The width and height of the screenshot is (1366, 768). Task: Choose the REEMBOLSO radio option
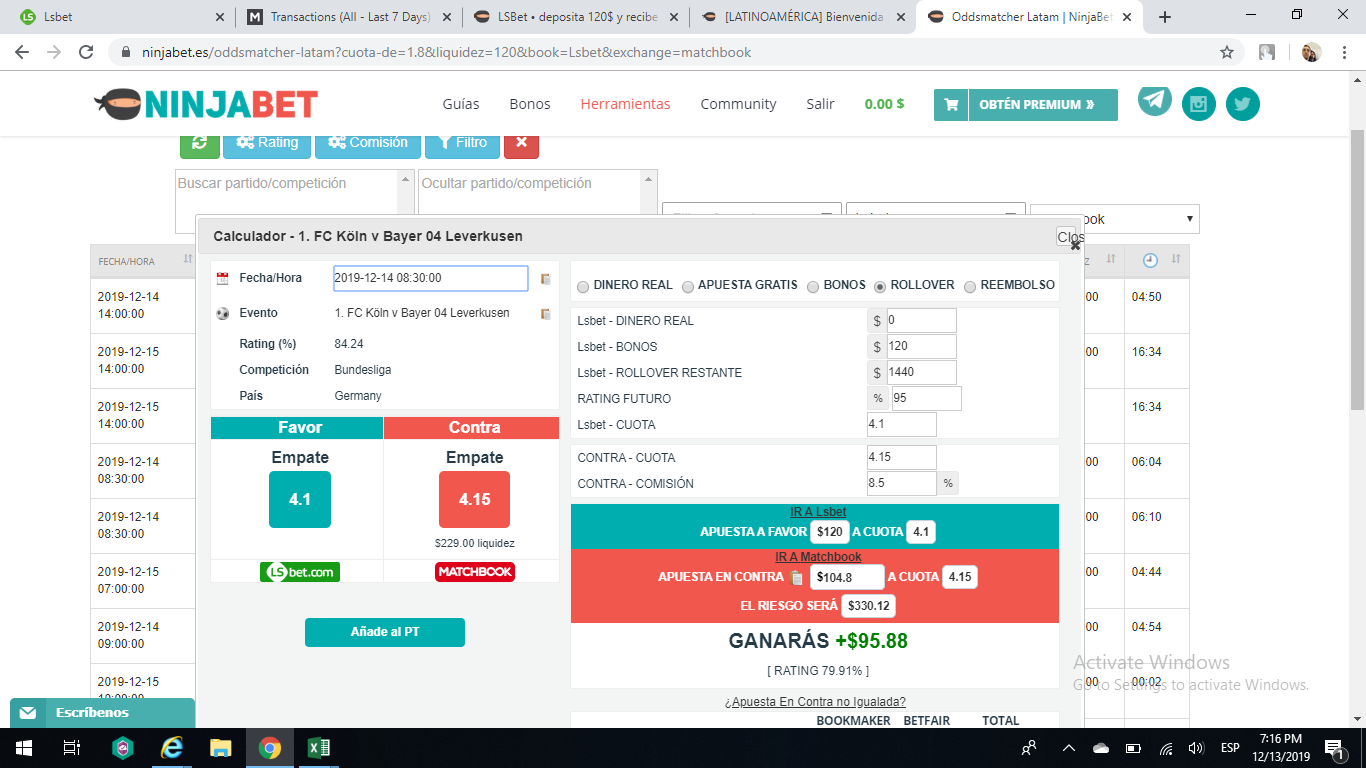pos(970,286)
